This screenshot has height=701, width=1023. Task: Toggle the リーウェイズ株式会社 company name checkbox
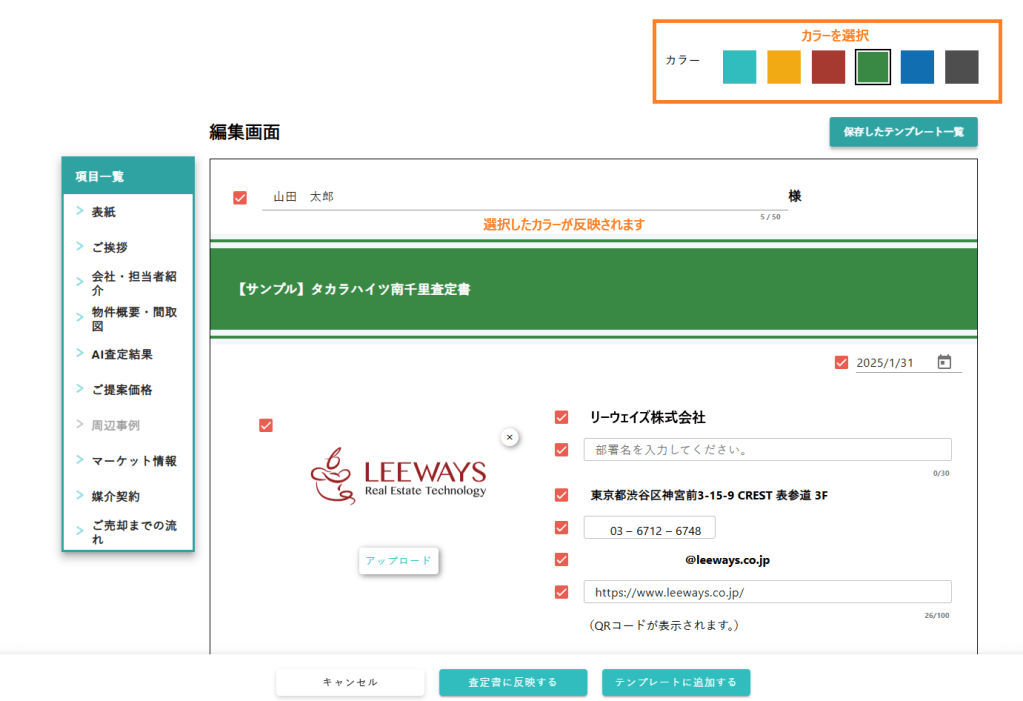(562, 417)
